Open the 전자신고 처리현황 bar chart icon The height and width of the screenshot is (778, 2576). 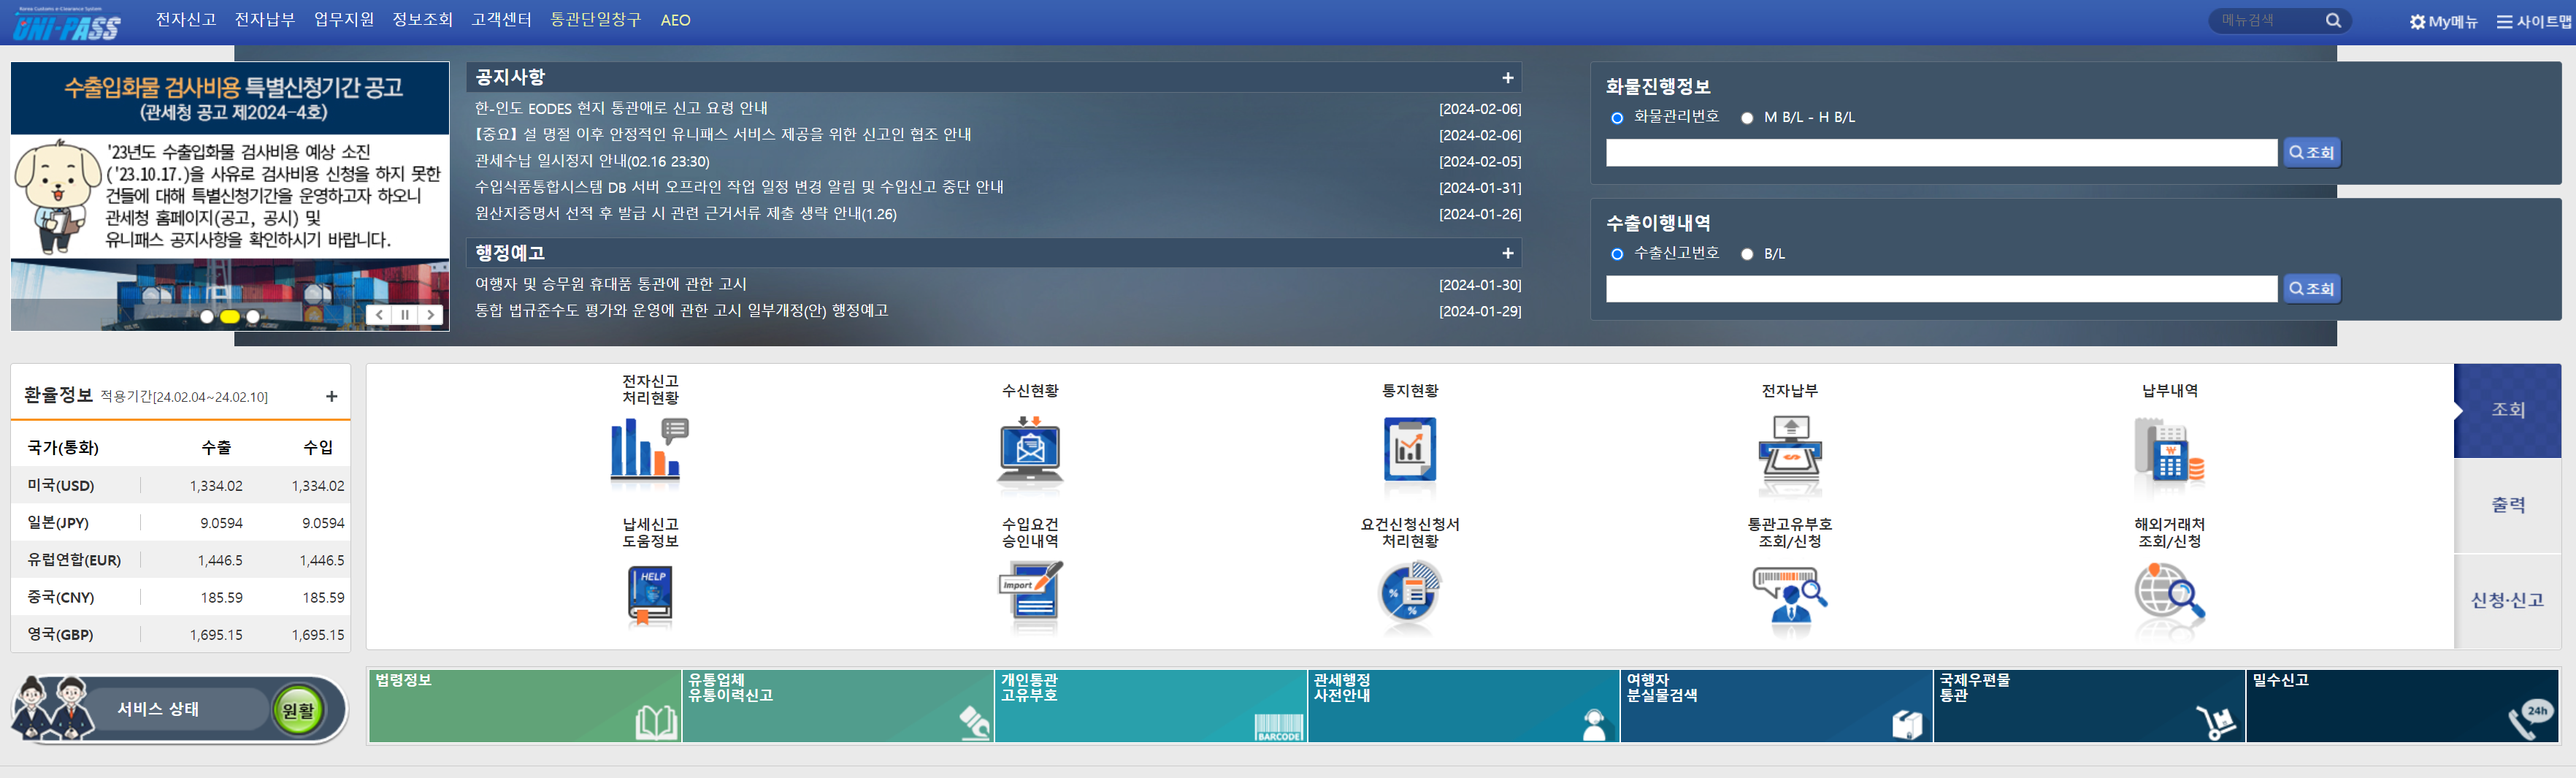[x=649, y=449]
